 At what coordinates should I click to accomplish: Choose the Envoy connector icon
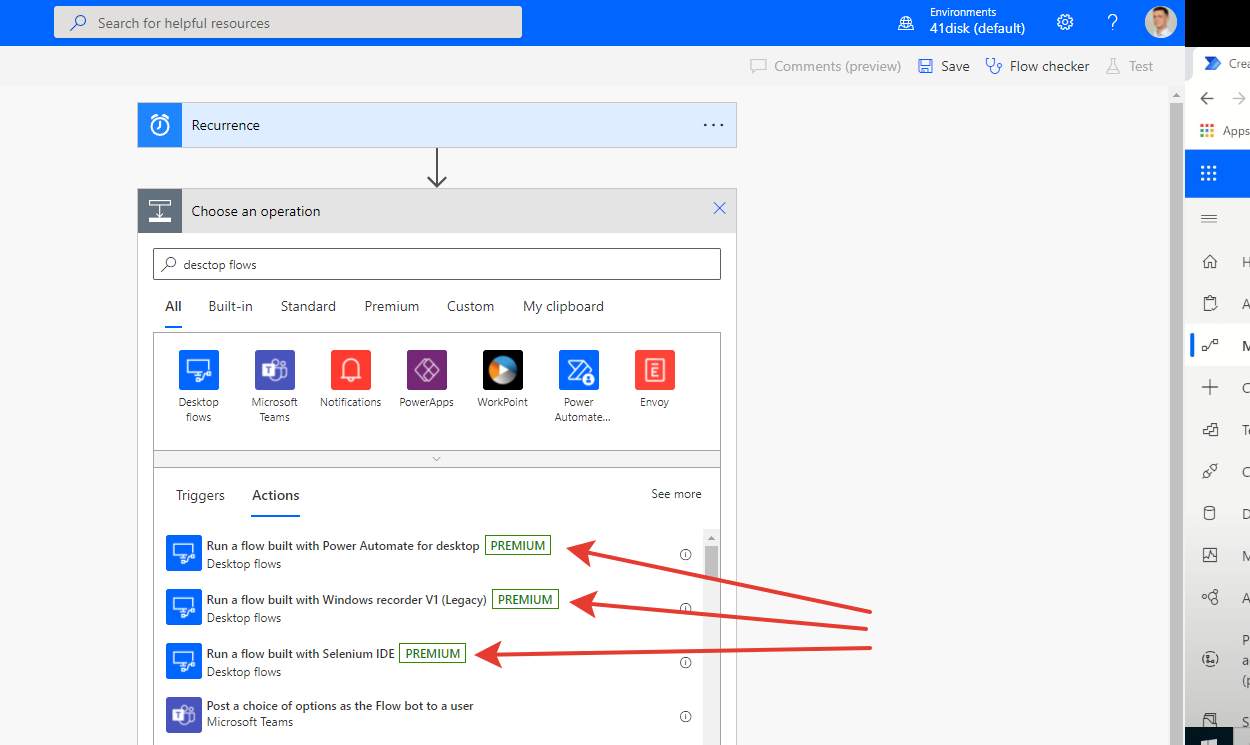(654, 370)
